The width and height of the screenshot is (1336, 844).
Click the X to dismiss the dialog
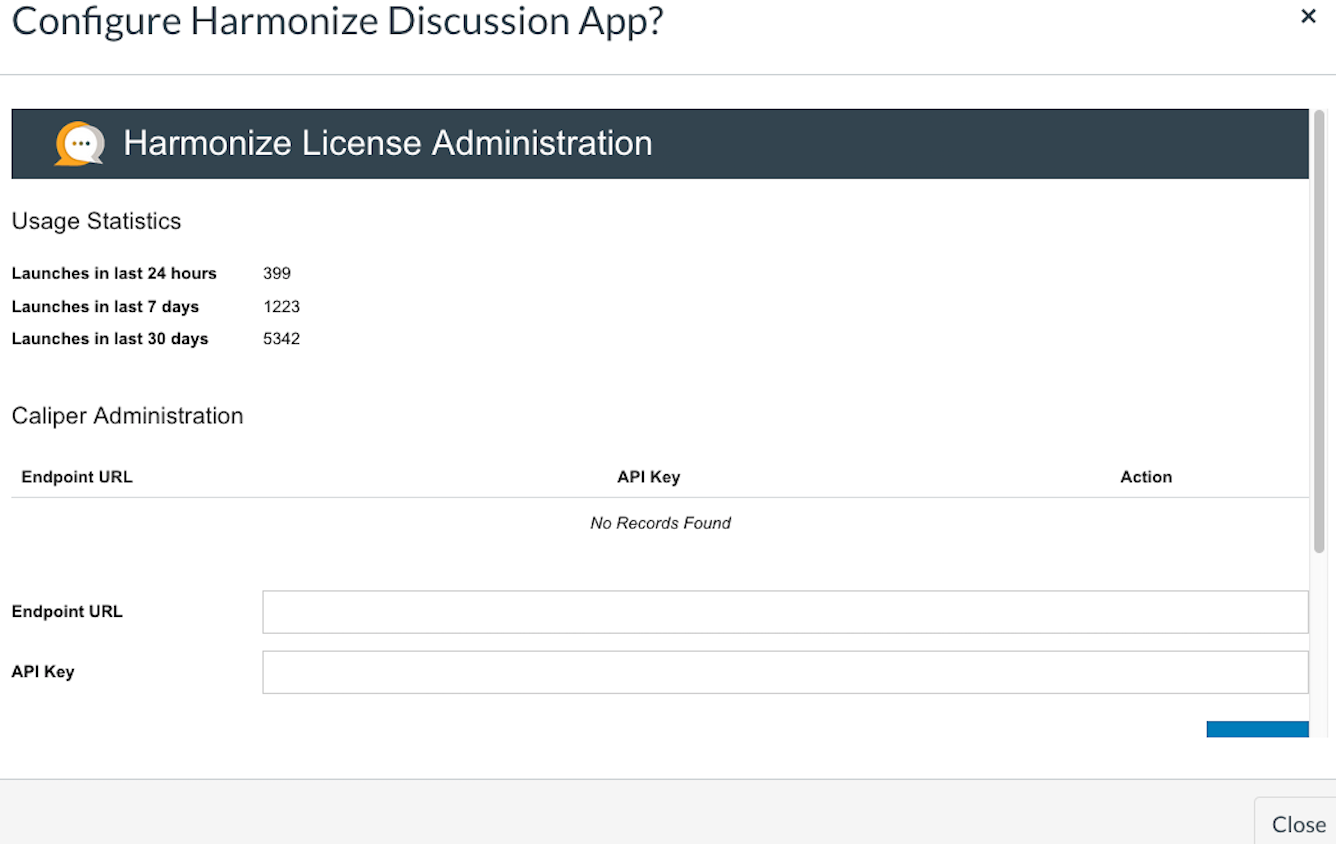pyautogui.click(x=1308, y=16)
